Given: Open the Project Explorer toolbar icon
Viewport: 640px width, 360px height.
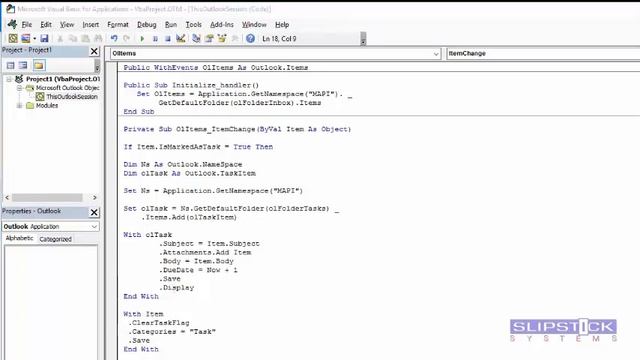Looking at the screenshot, I should [x=196, y=38].
